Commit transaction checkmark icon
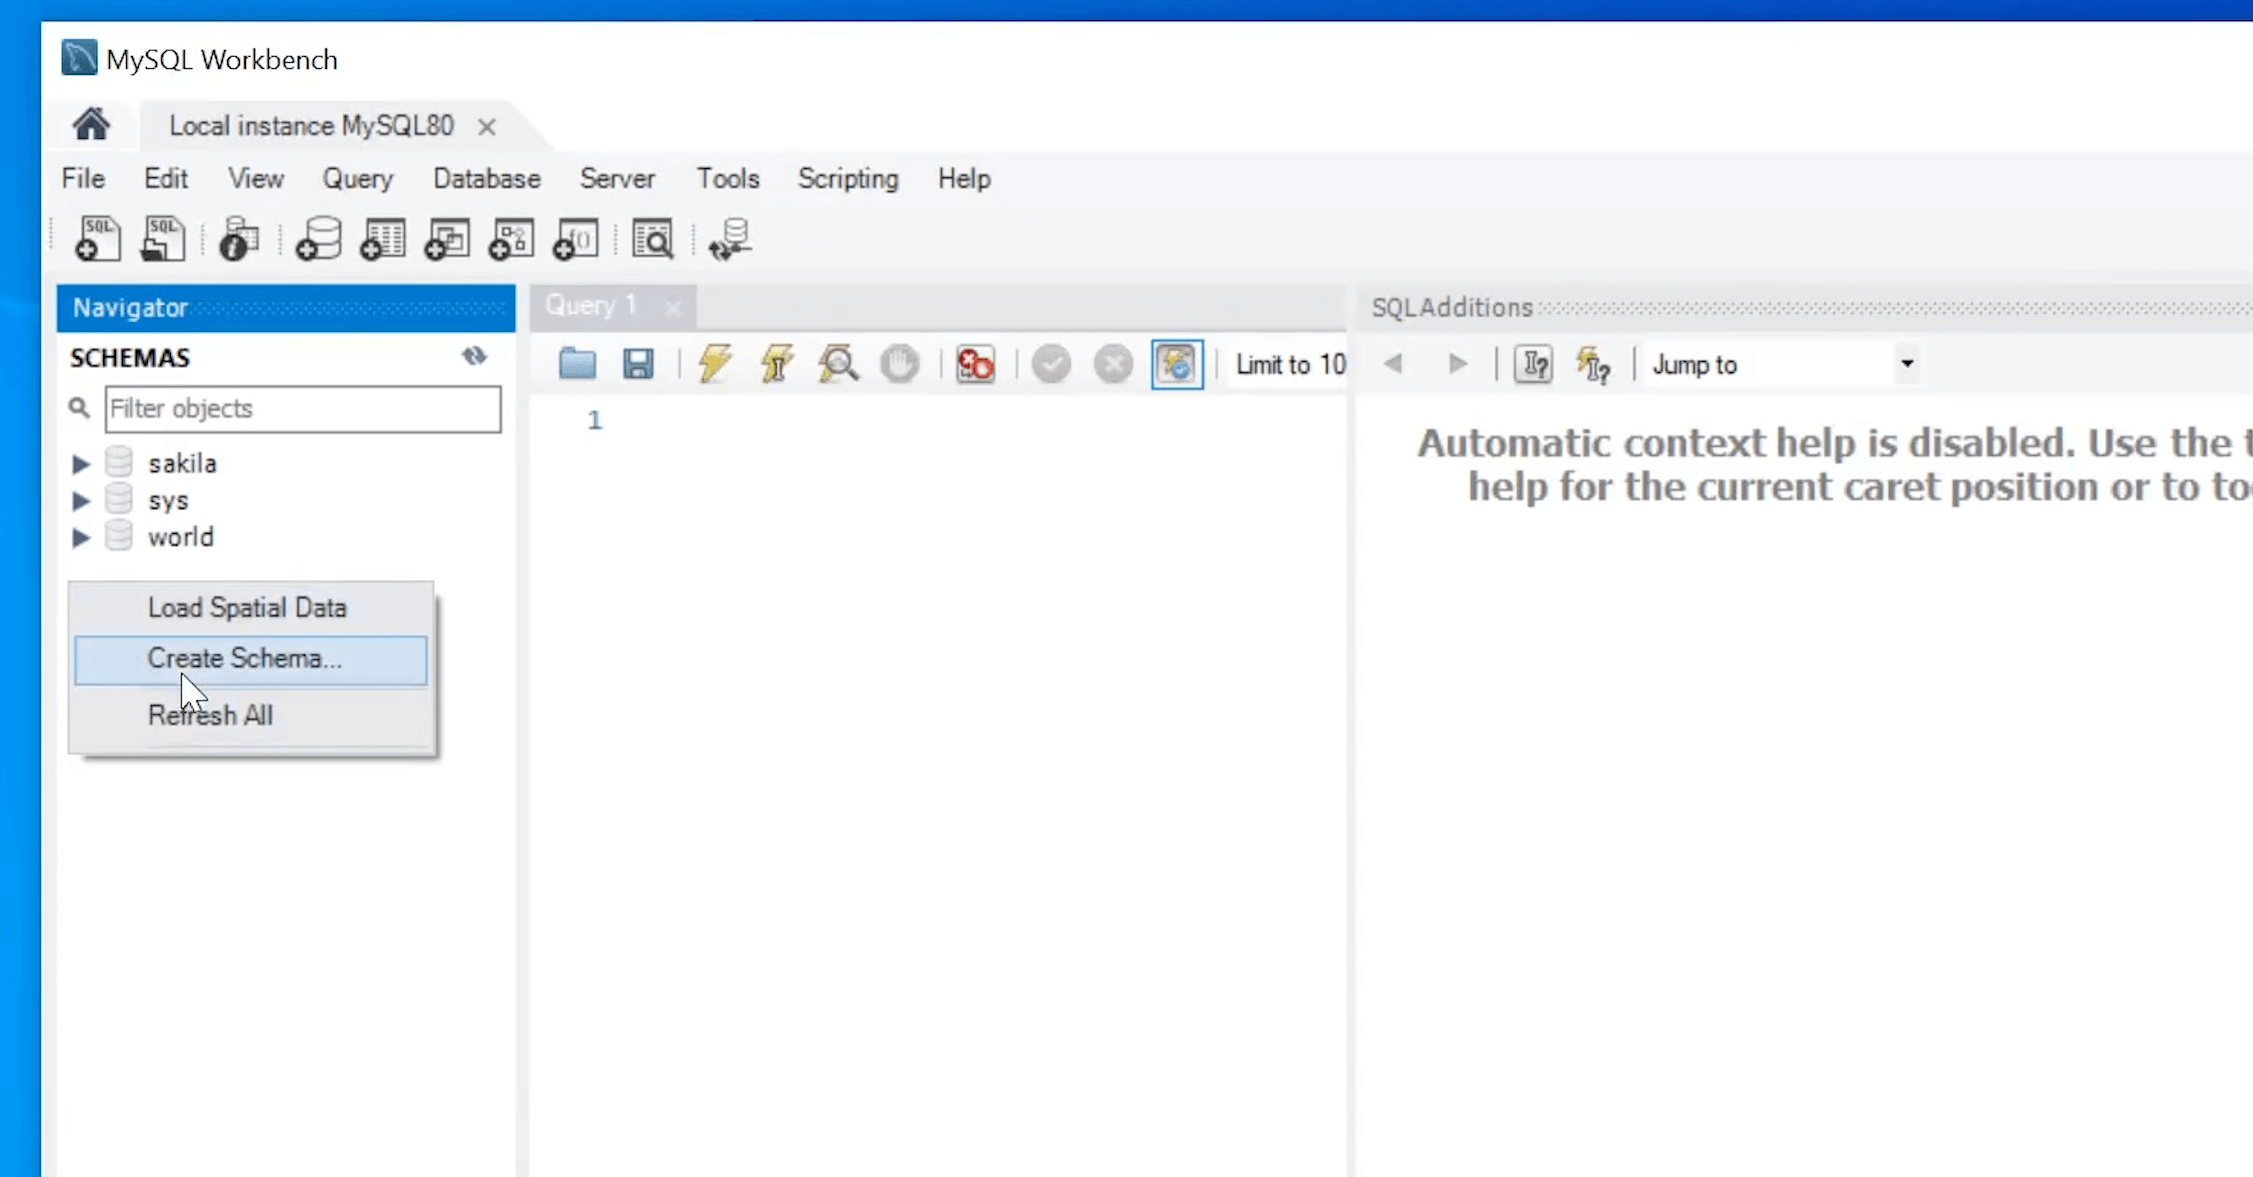2253x1177 pixels. (x=1051, y=364)
